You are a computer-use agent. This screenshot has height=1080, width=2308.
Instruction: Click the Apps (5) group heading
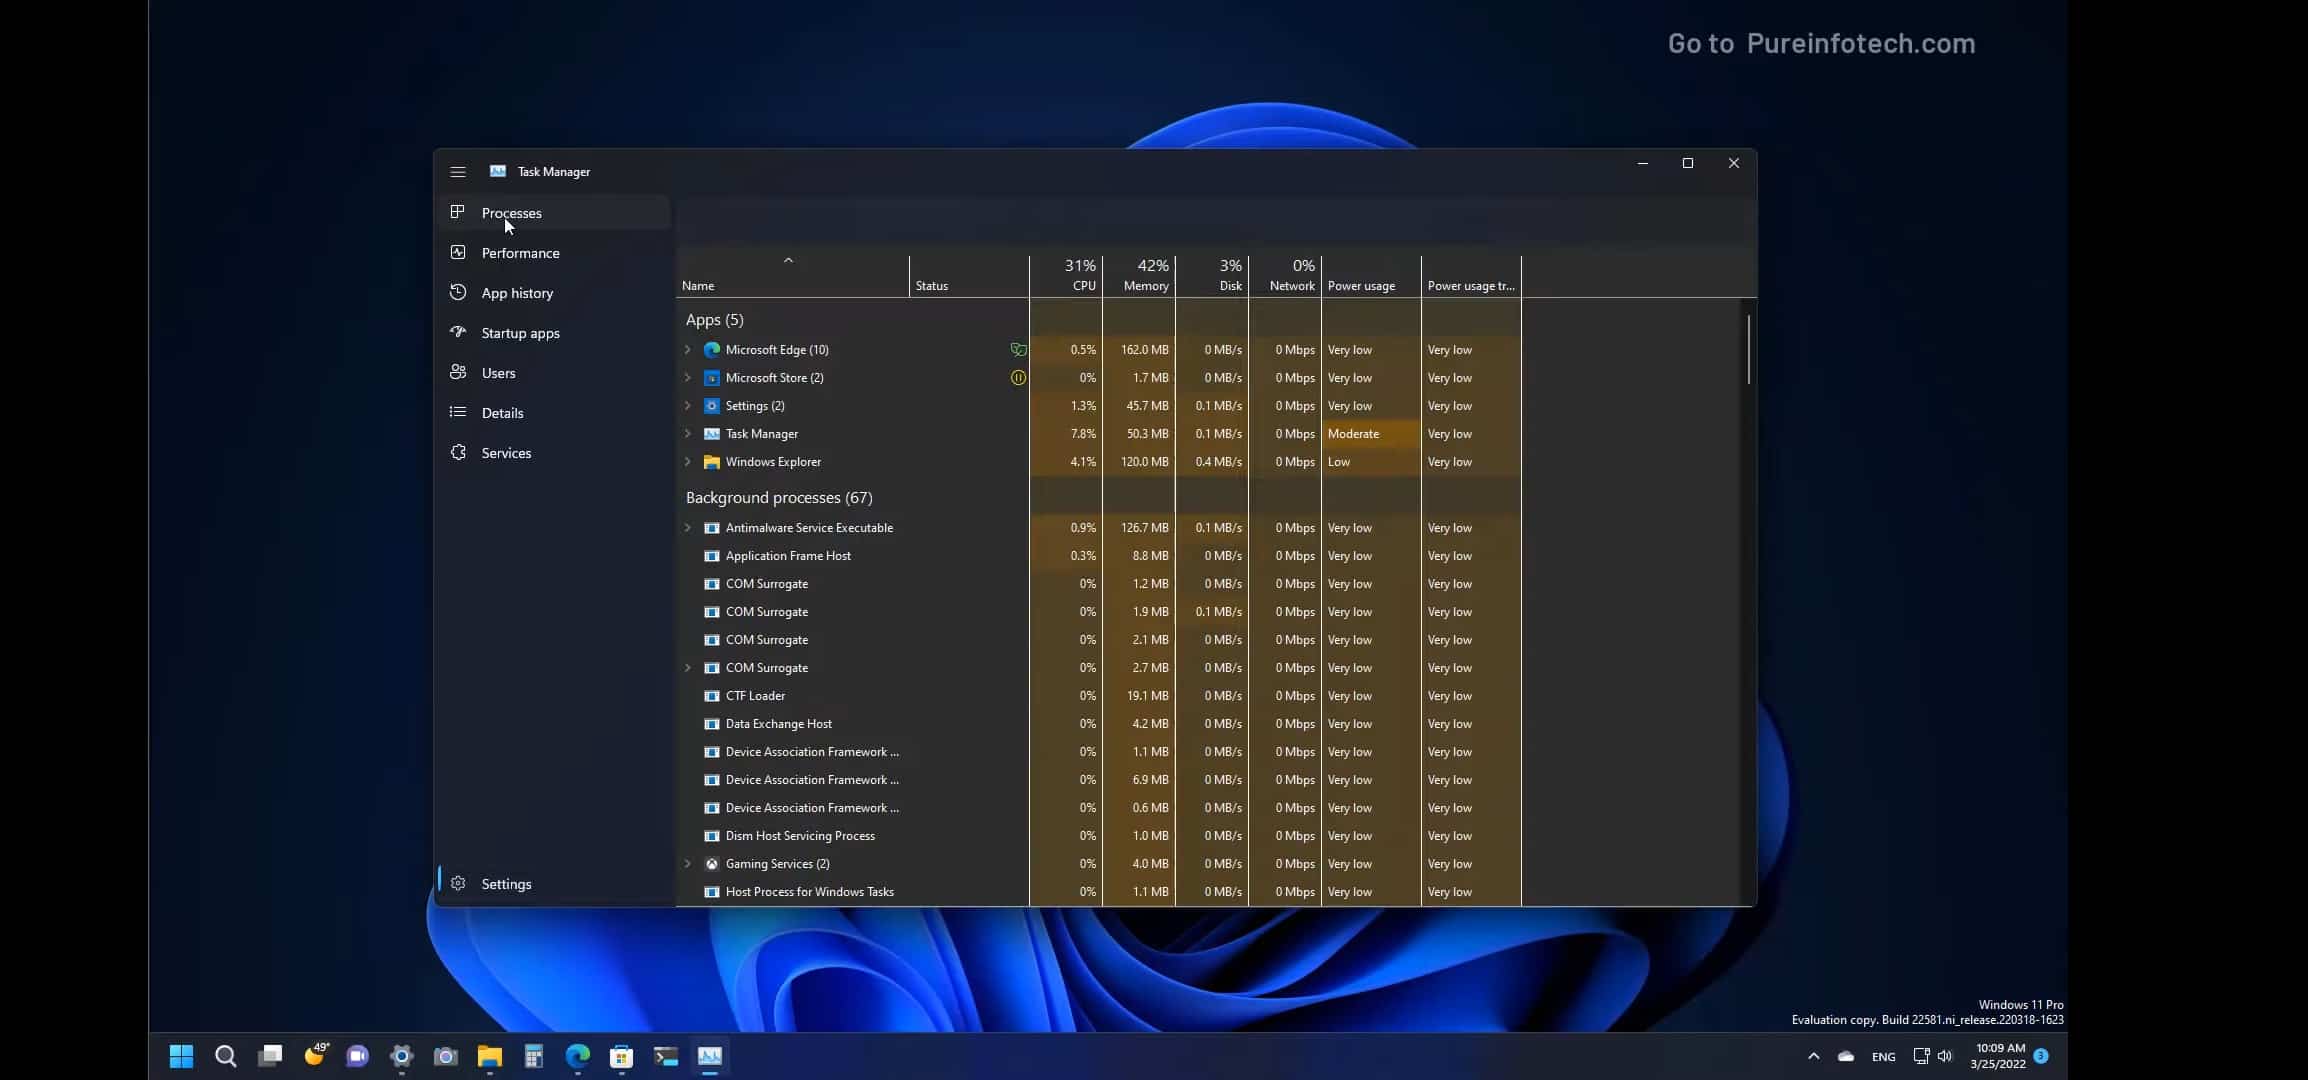(714, 320)
